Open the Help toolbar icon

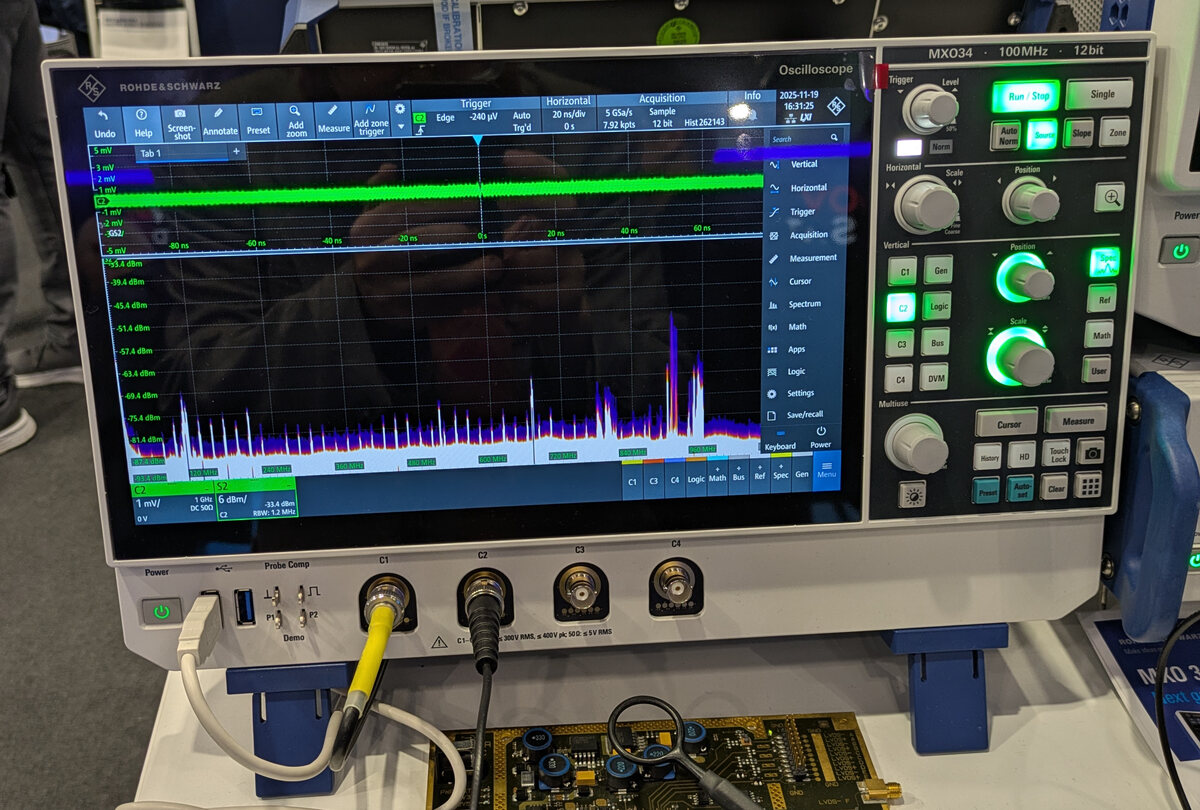(142, 122)
